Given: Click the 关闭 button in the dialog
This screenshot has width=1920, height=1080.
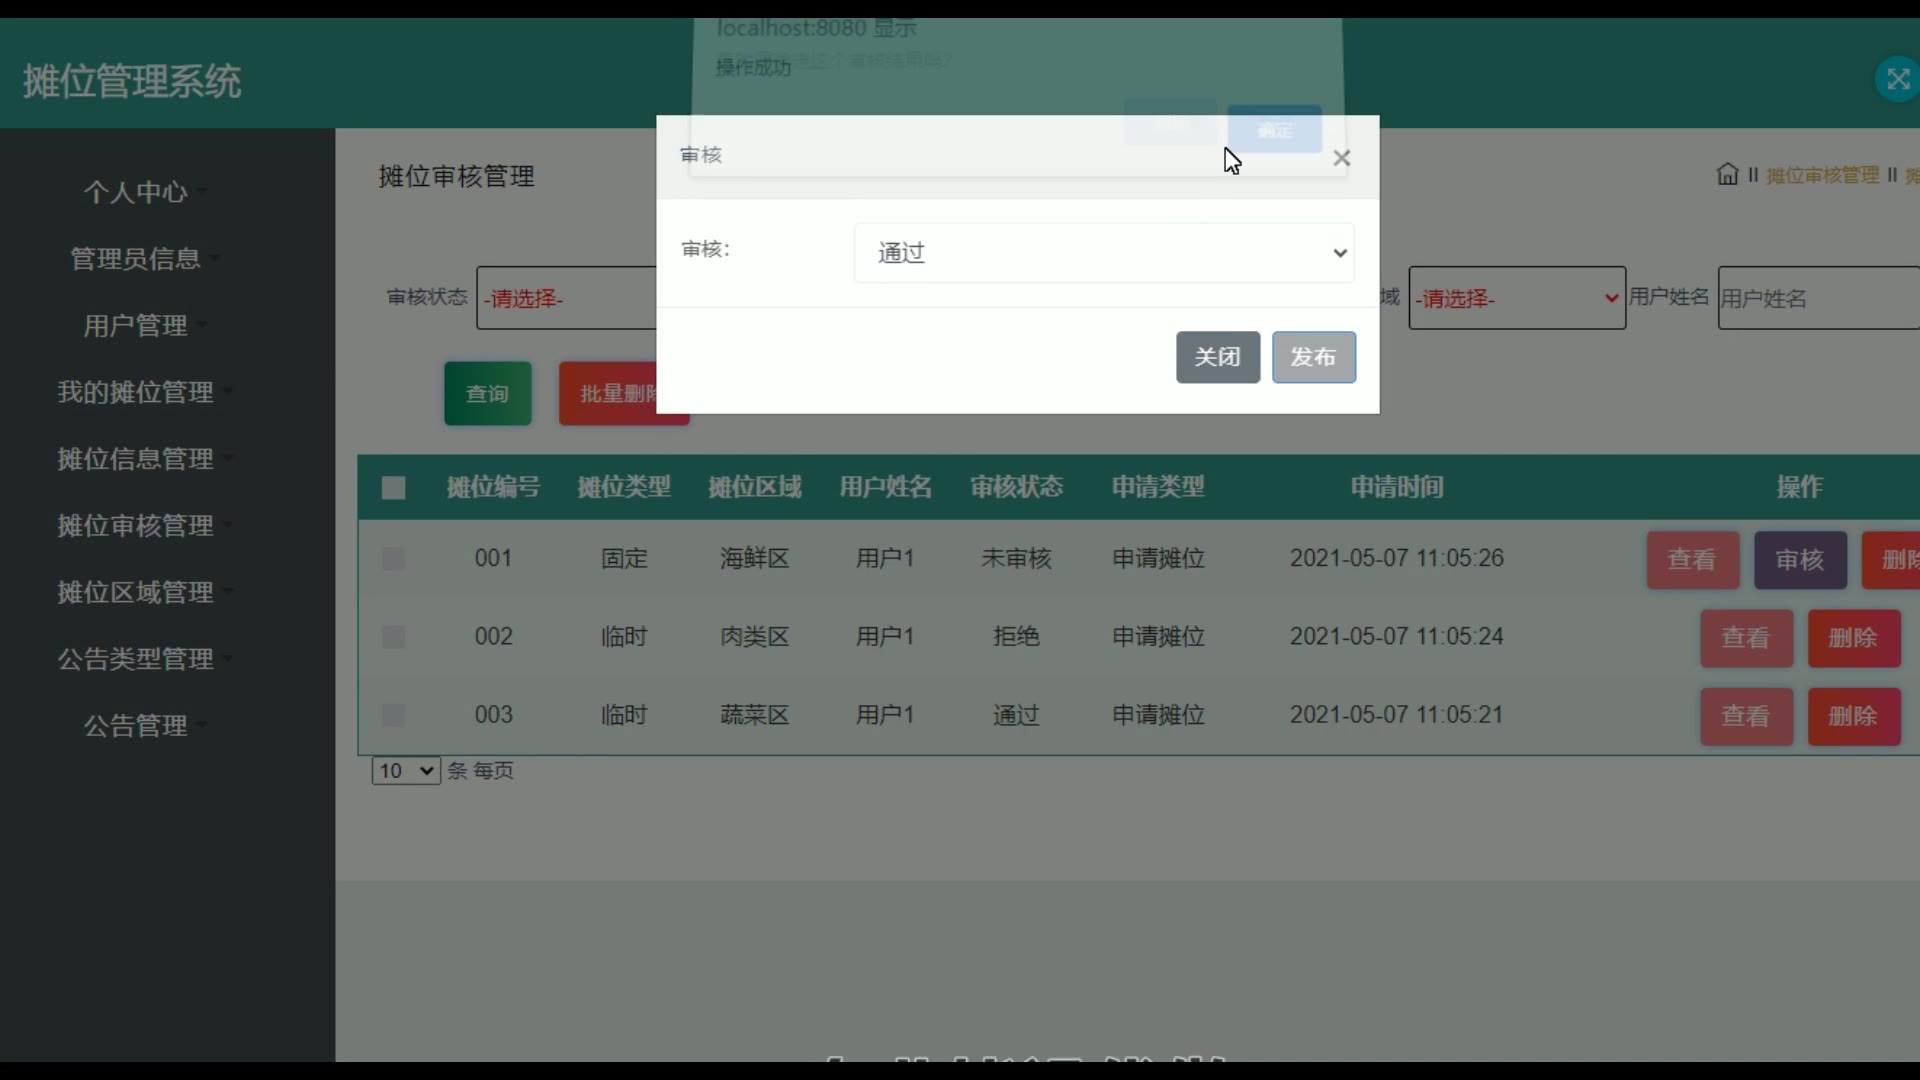Looking at the screenshot, I should pyautogui.click(x=1217, y=357).
